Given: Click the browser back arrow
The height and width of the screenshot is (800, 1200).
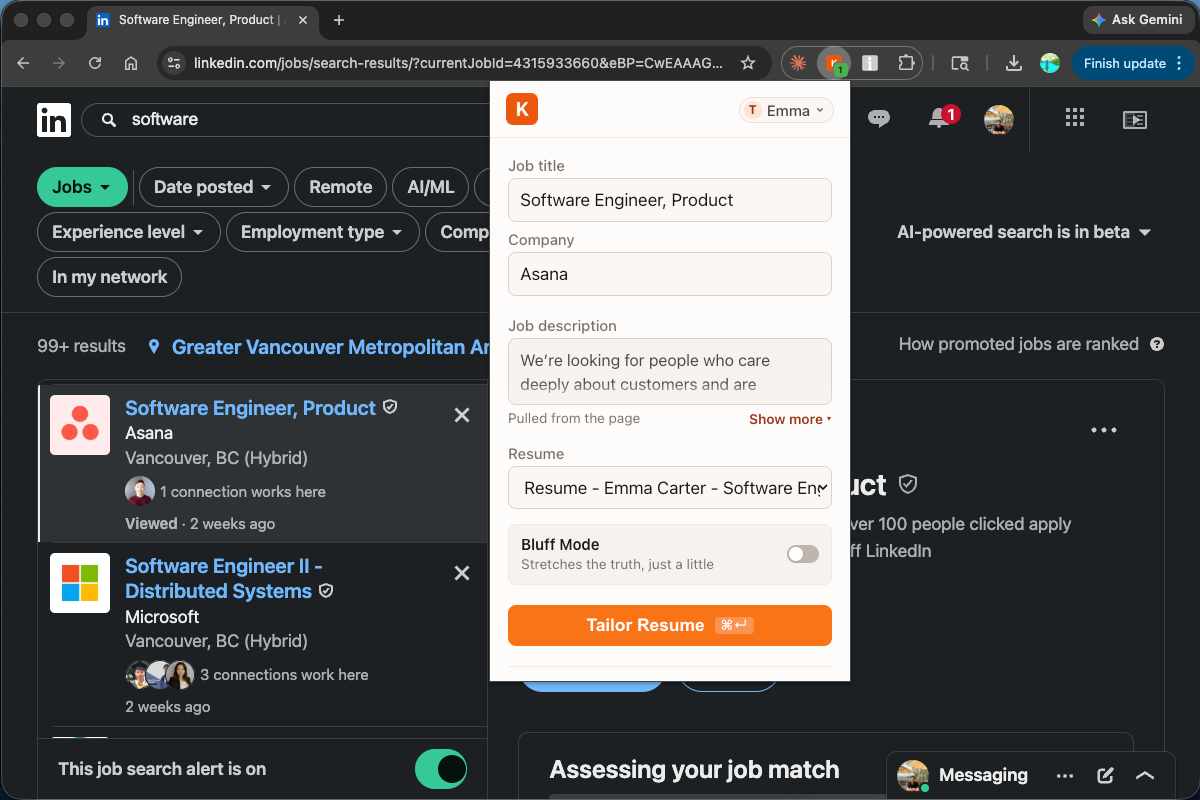Looking at the screenshot, I should click(23, 63).
